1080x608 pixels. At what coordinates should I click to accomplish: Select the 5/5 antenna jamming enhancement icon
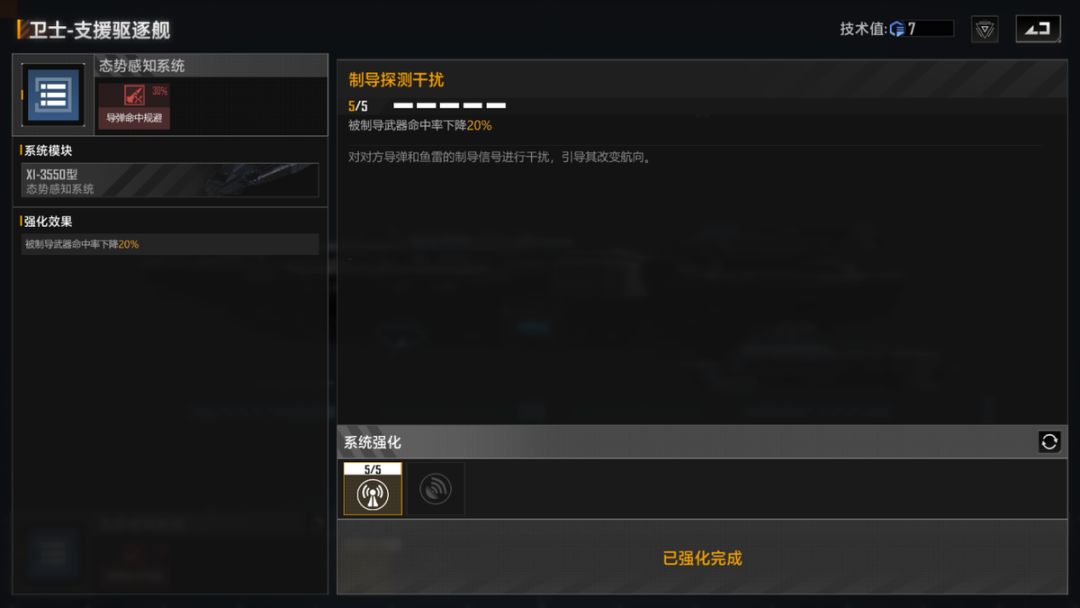(x=373, y=489)
